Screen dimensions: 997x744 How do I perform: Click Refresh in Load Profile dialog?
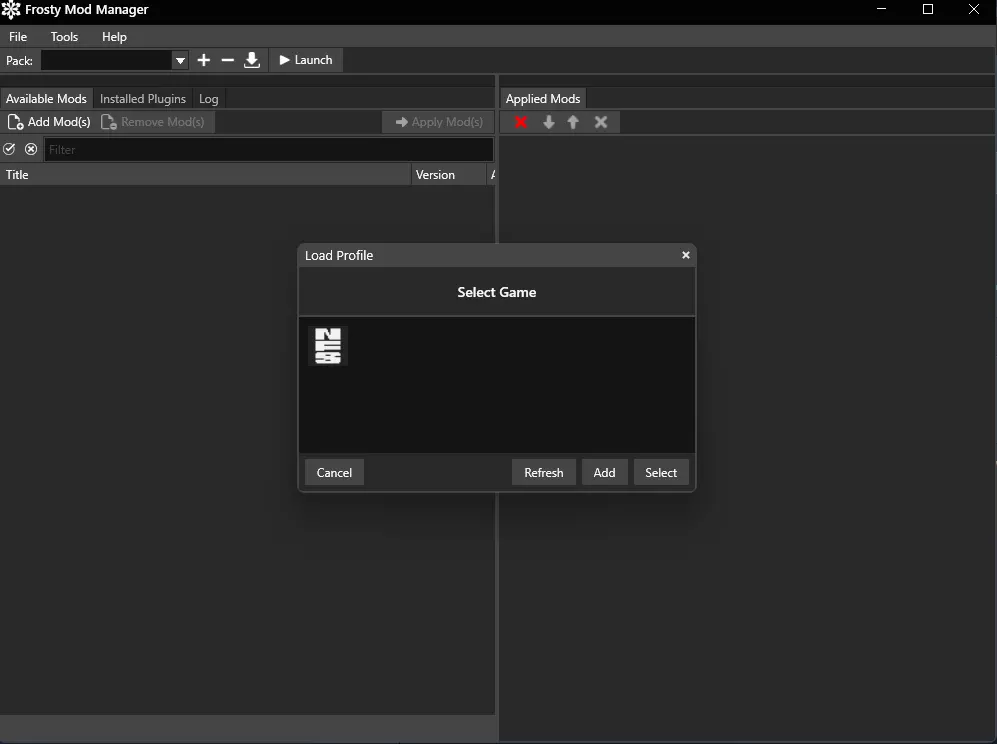click(544, 472)
